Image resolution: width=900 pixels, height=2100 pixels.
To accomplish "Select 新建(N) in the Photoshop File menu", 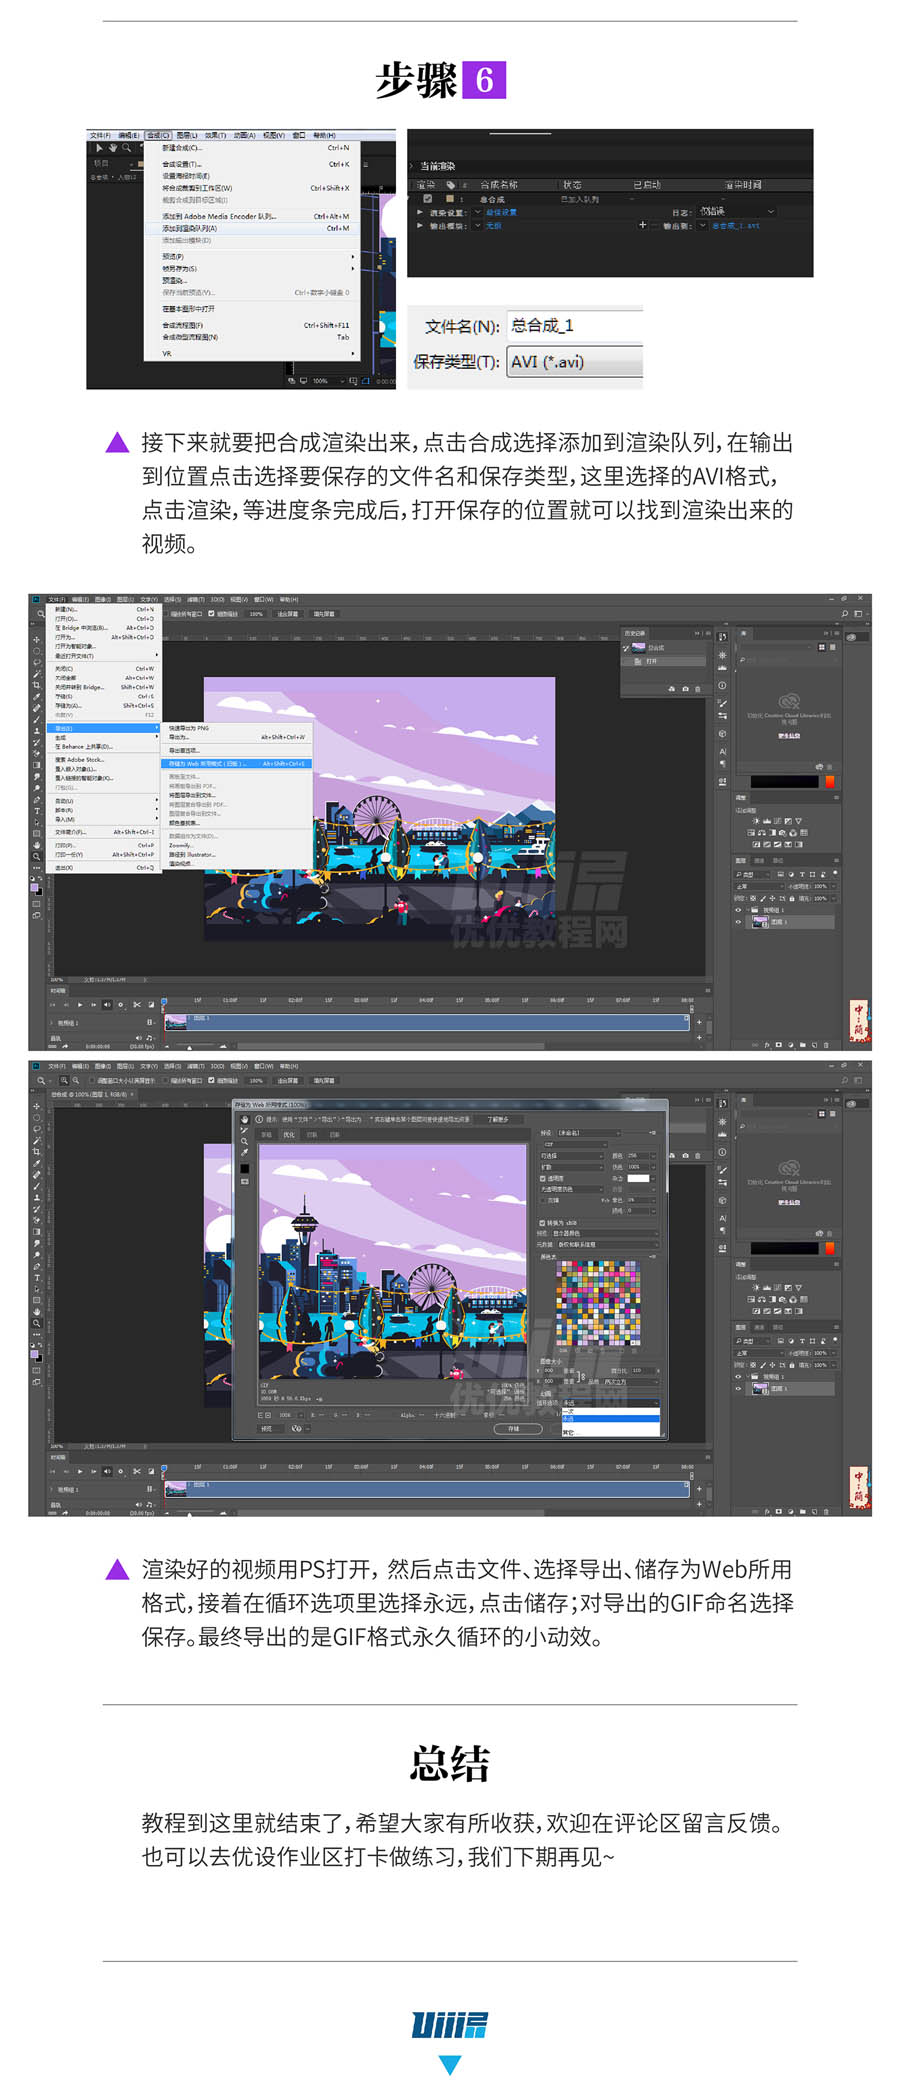I will pos(104,609).
